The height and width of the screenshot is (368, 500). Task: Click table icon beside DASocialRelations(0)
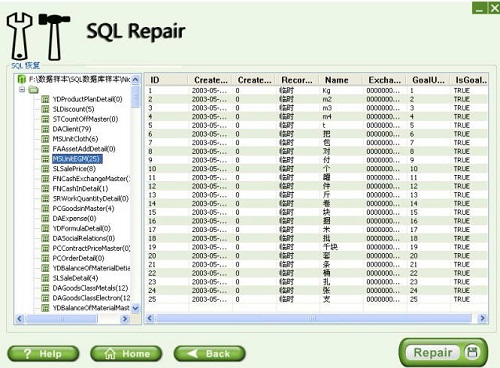click(x=45, y=238)
